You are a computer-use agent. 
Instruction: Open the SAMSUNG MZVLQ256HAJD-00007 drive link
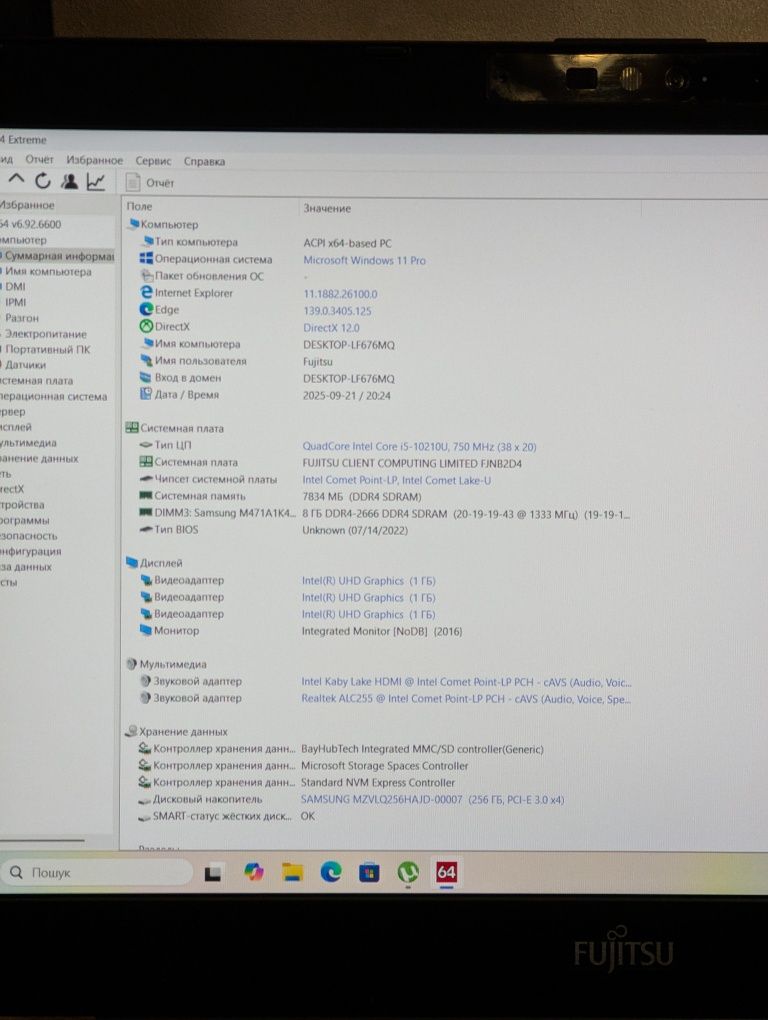432,799
